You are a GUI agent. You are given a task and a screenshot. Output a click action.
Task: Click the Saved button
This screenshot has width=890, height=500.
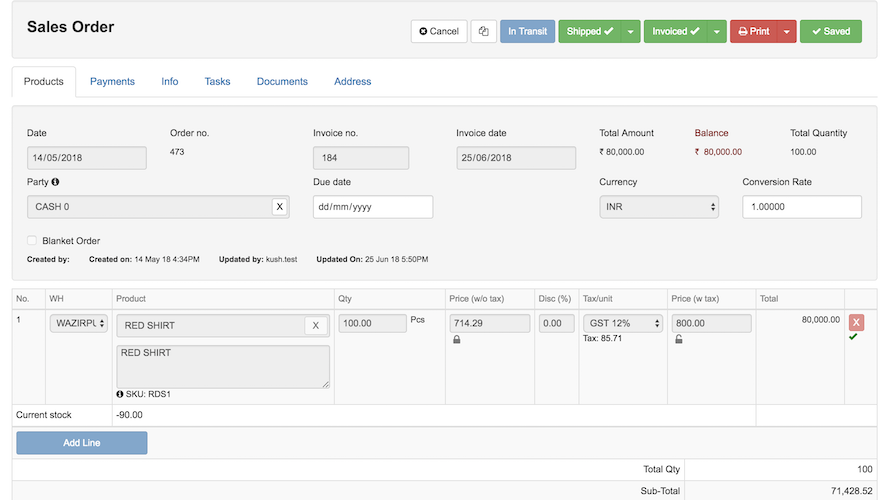click(831, 31)
